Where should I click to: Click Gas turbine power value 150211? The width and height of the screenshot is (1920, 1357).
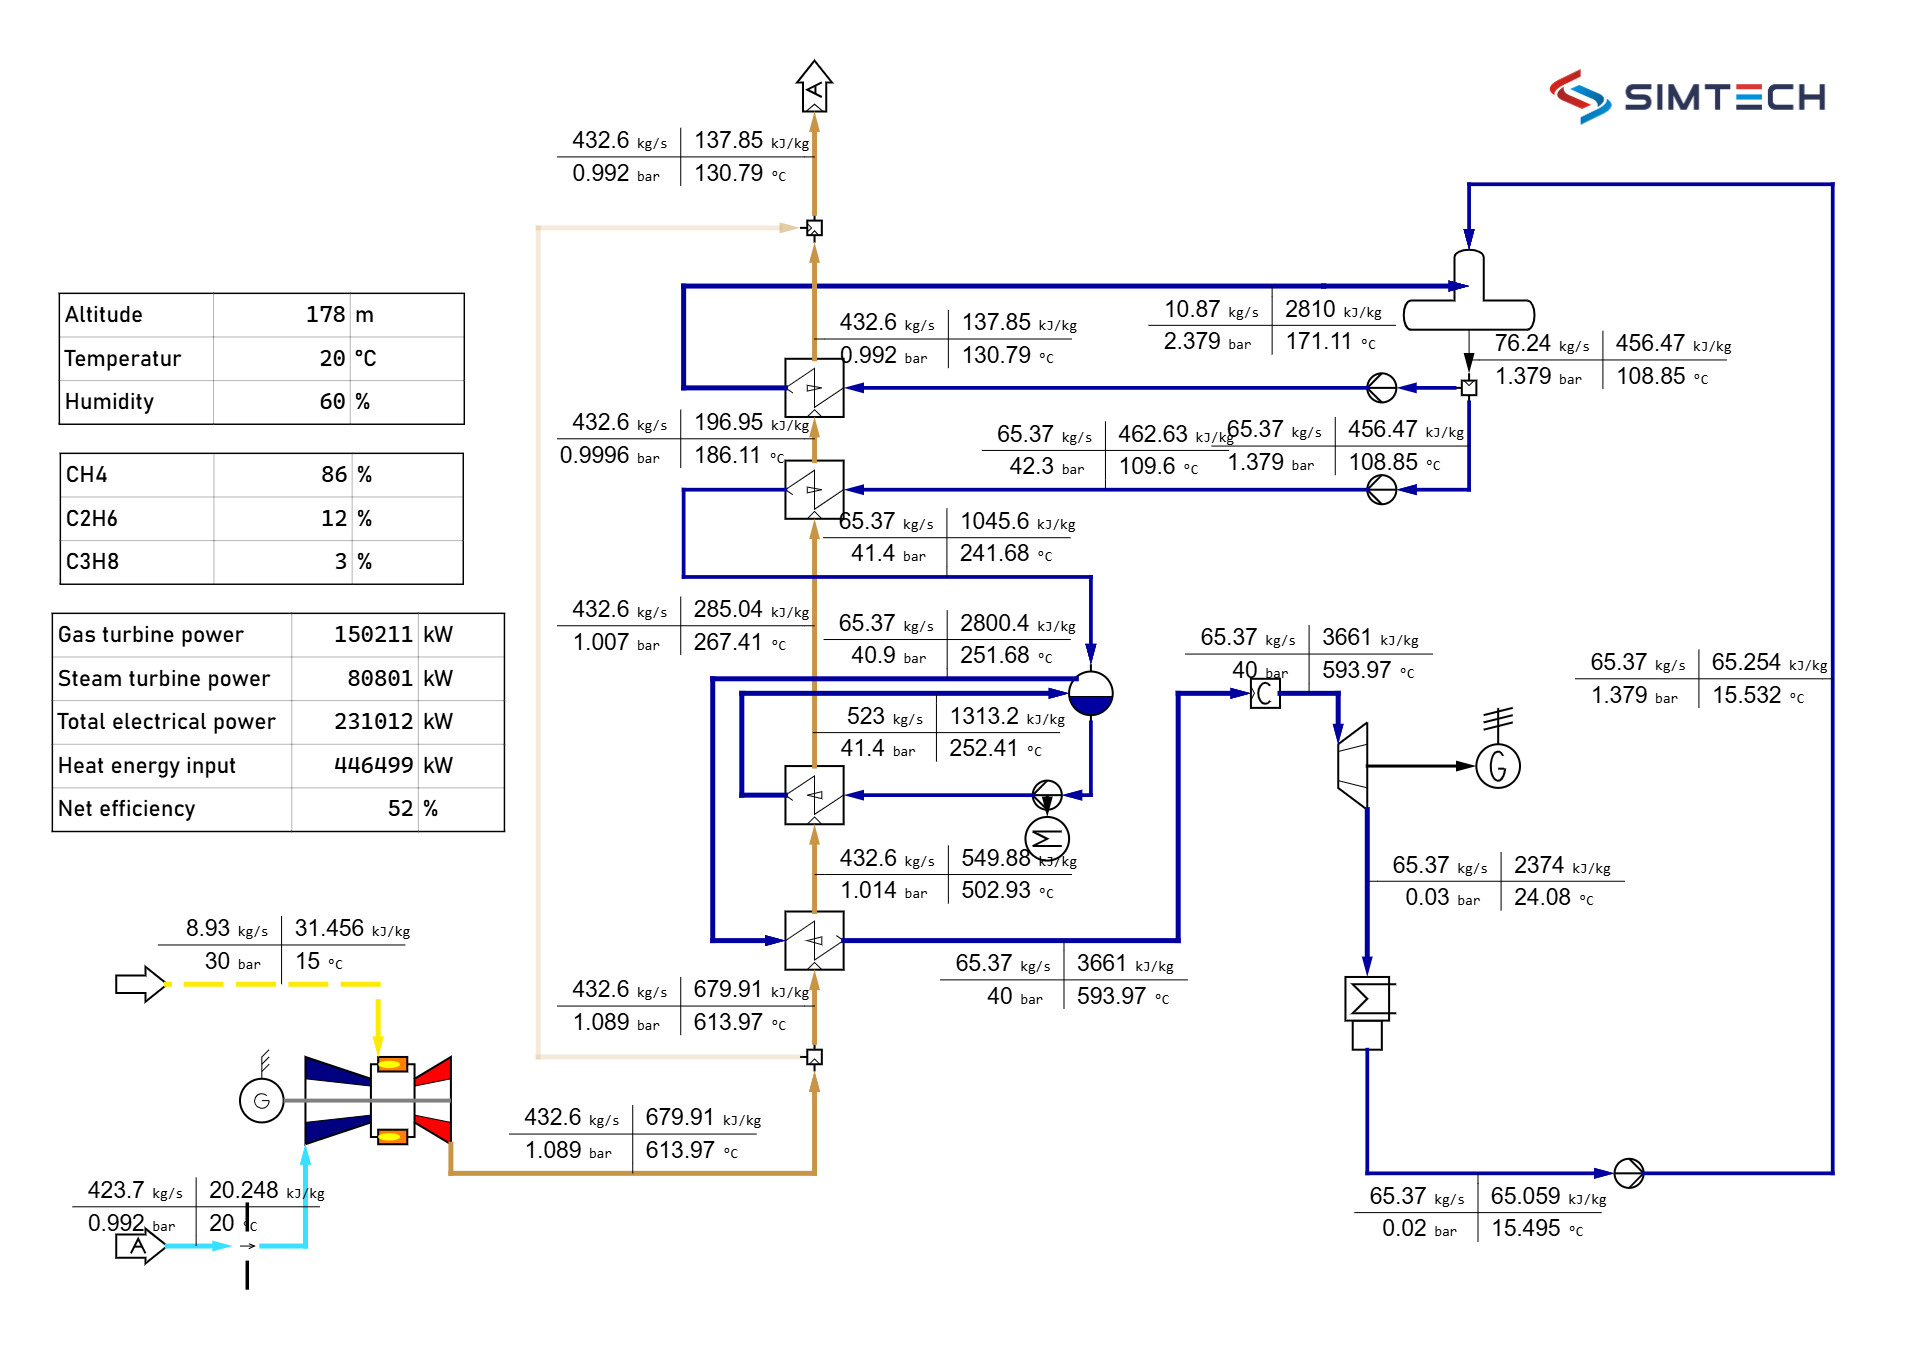pos(373,635)
